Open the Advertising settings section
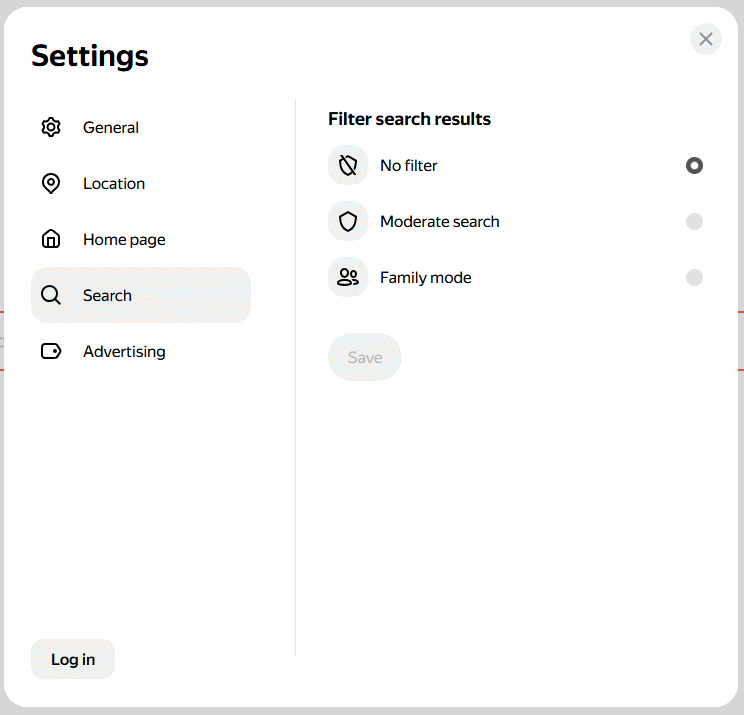 (x=141, y=351)
